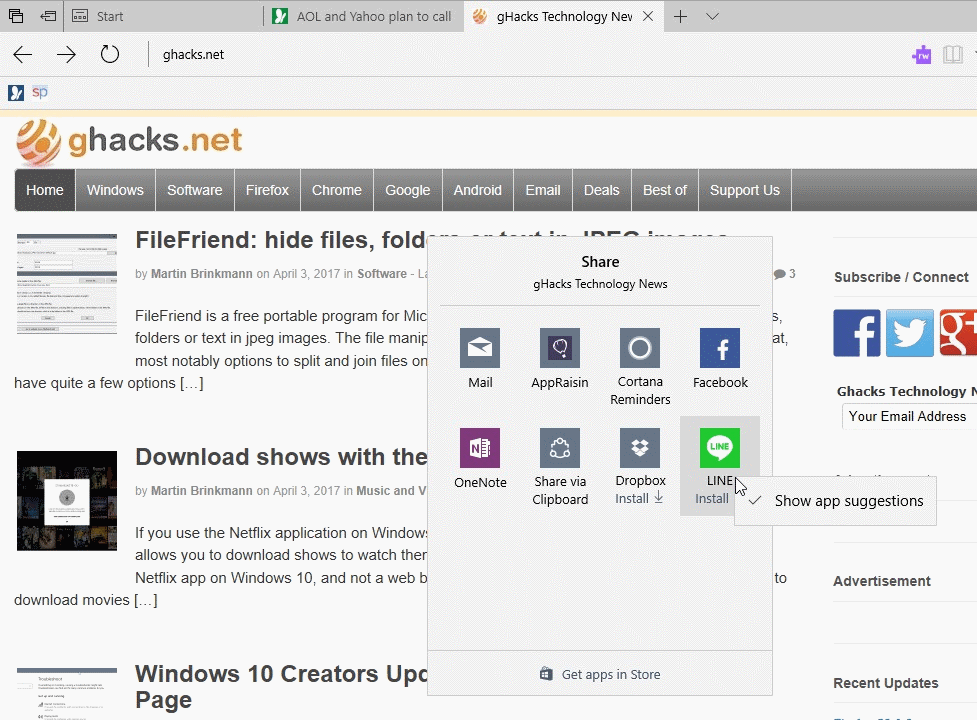The width and height of the screenshot is (977, 720).
Task: Refresh the ghacks.net page
Action: (110, 54)
